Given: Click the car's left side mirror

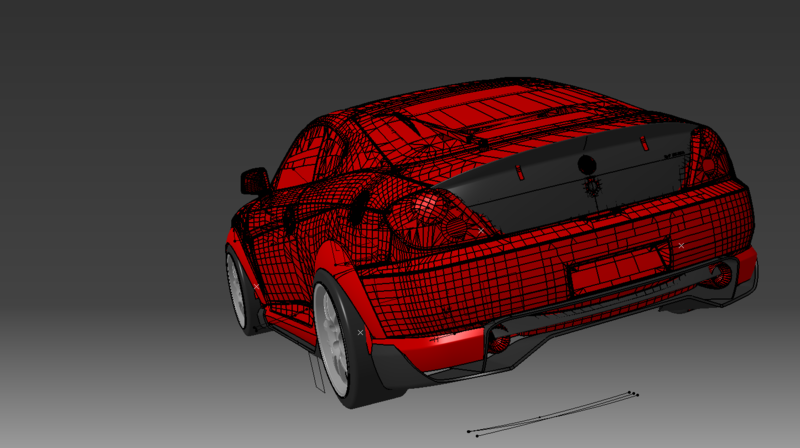Looking at the screenshot, I should coord(254,181).
